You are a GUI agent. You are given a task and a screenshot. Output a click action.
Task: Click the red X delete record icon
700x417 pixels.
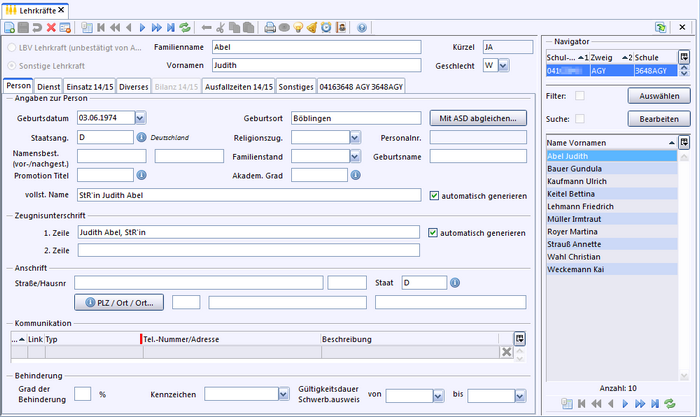click(51, 28)
